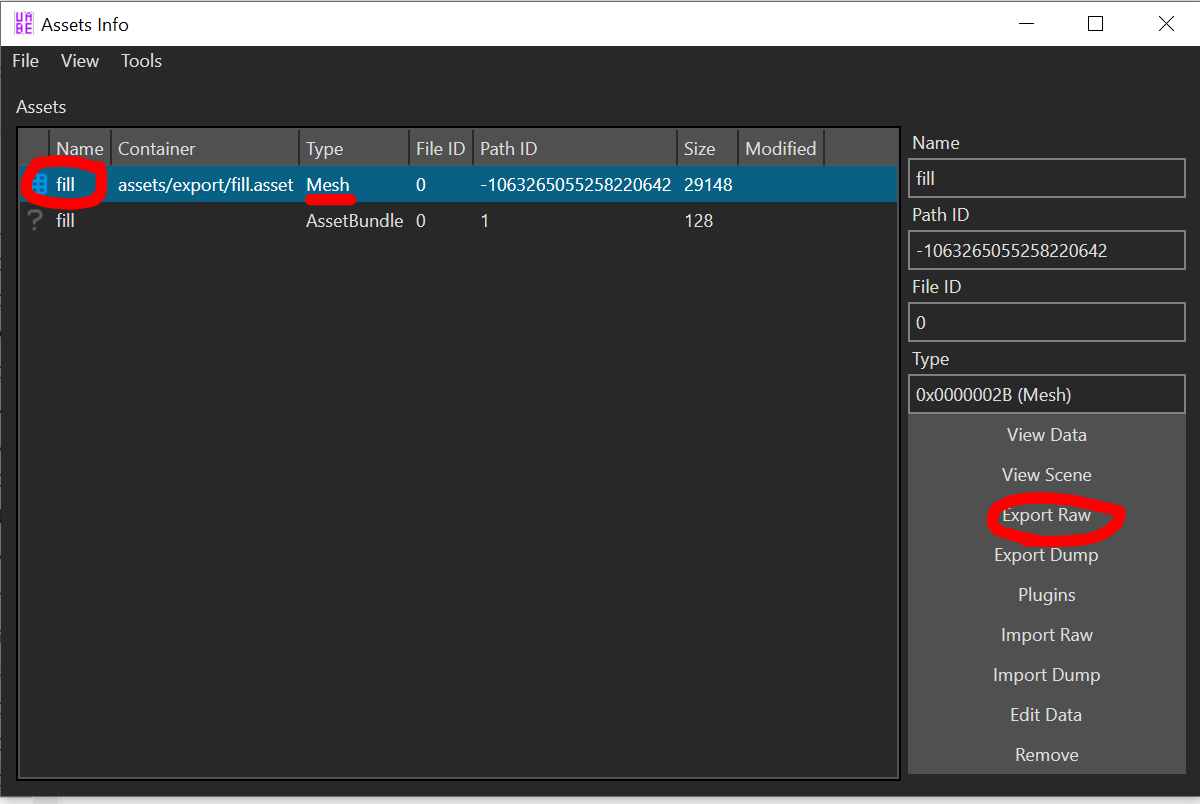Viewport: 1200px width, 804px height.
Task: Sort by the Type column header
Action: (354, 149)
